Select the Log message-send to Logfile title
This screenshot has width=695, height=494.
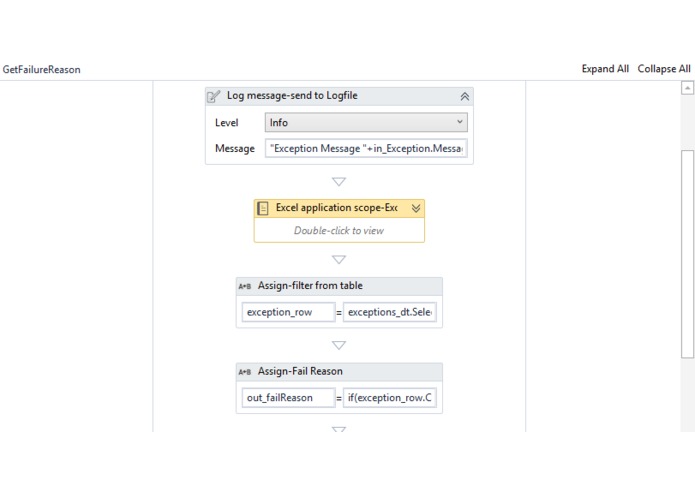(x=292, y=96)
